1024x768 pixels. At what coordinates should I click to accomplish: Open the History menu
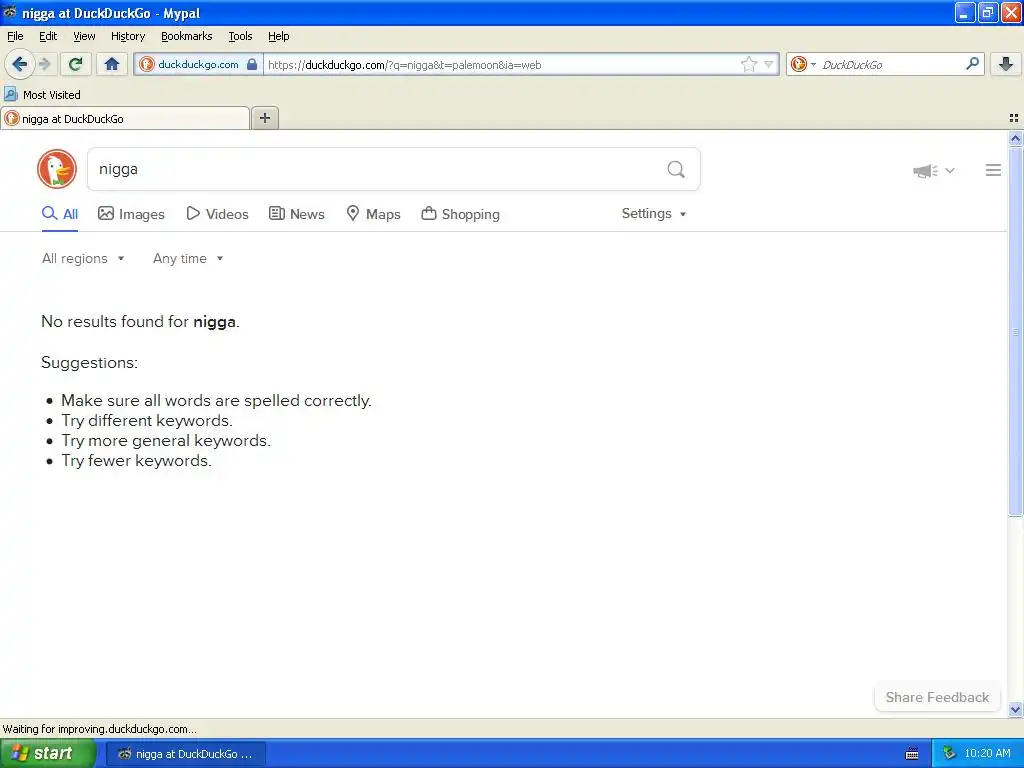[127, 37]
